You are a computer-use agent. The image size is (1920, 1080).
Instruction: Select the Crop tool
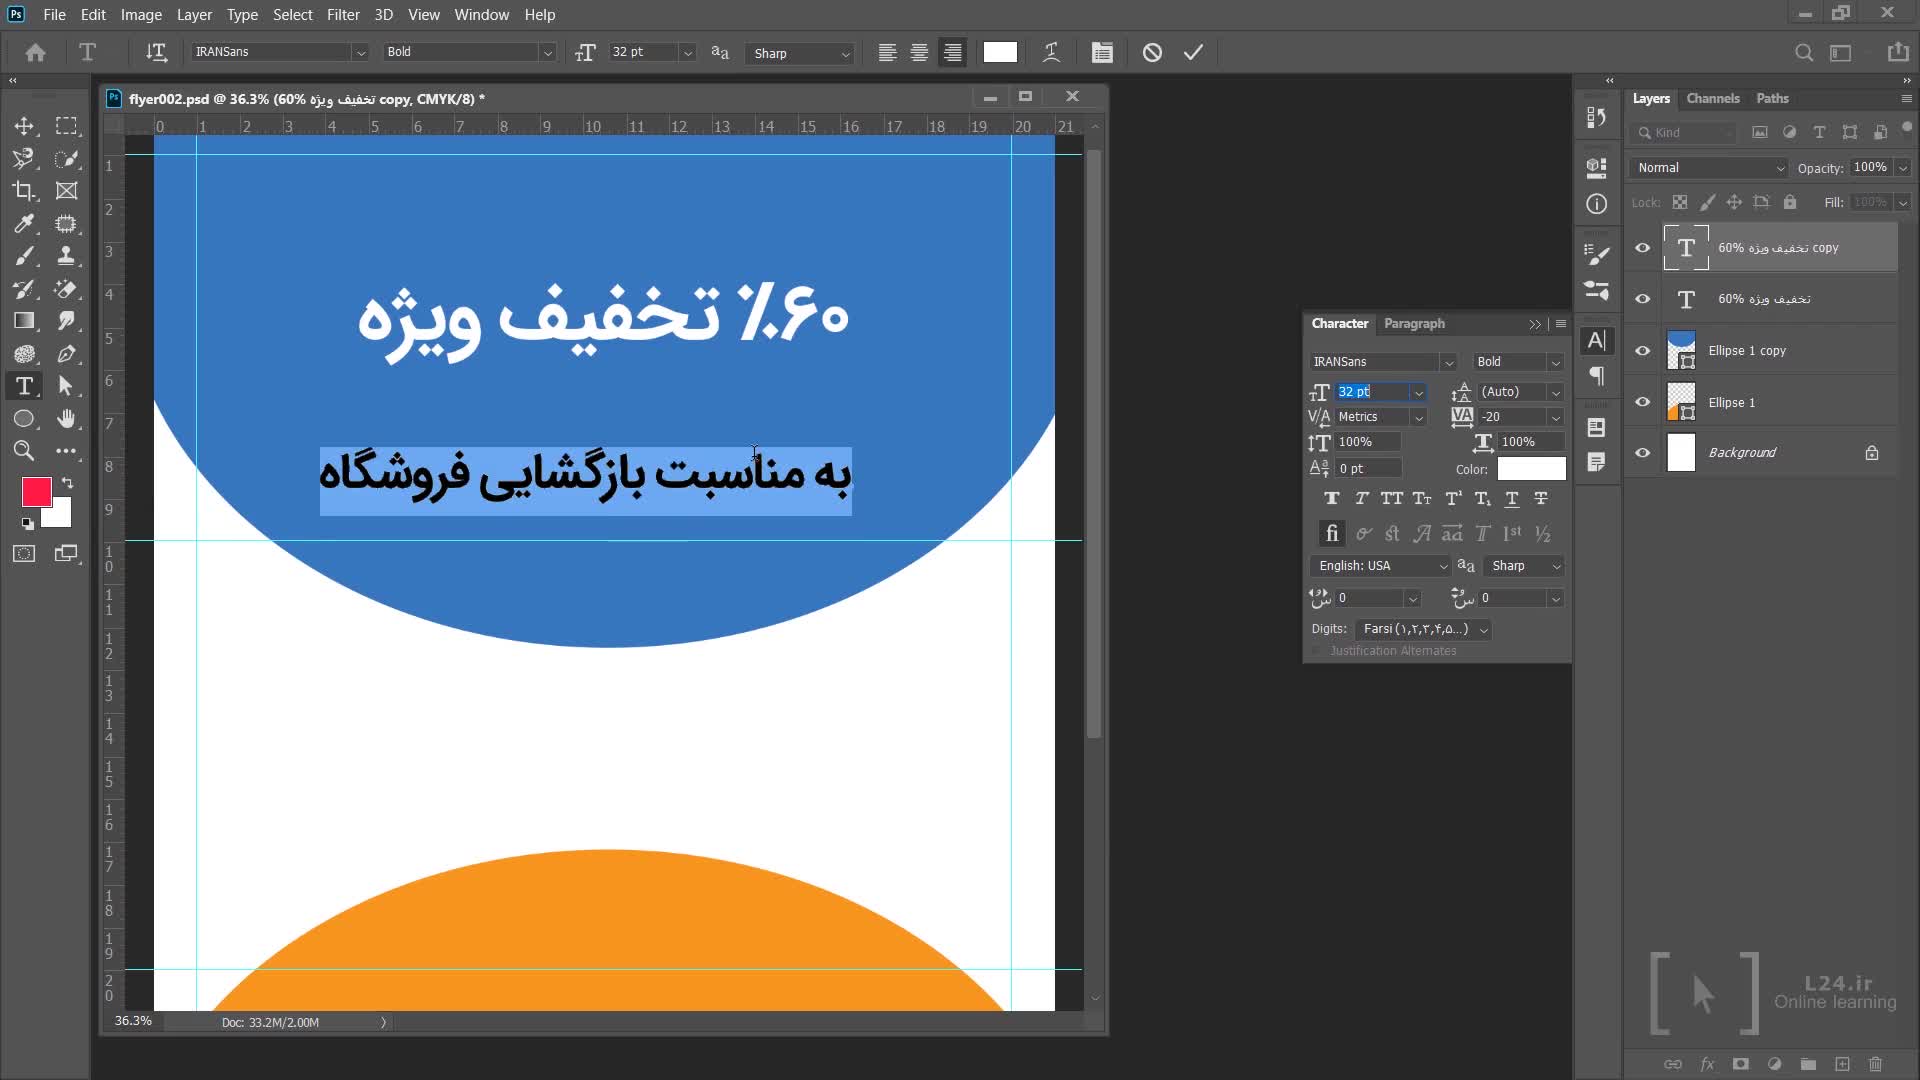(24, 191)
